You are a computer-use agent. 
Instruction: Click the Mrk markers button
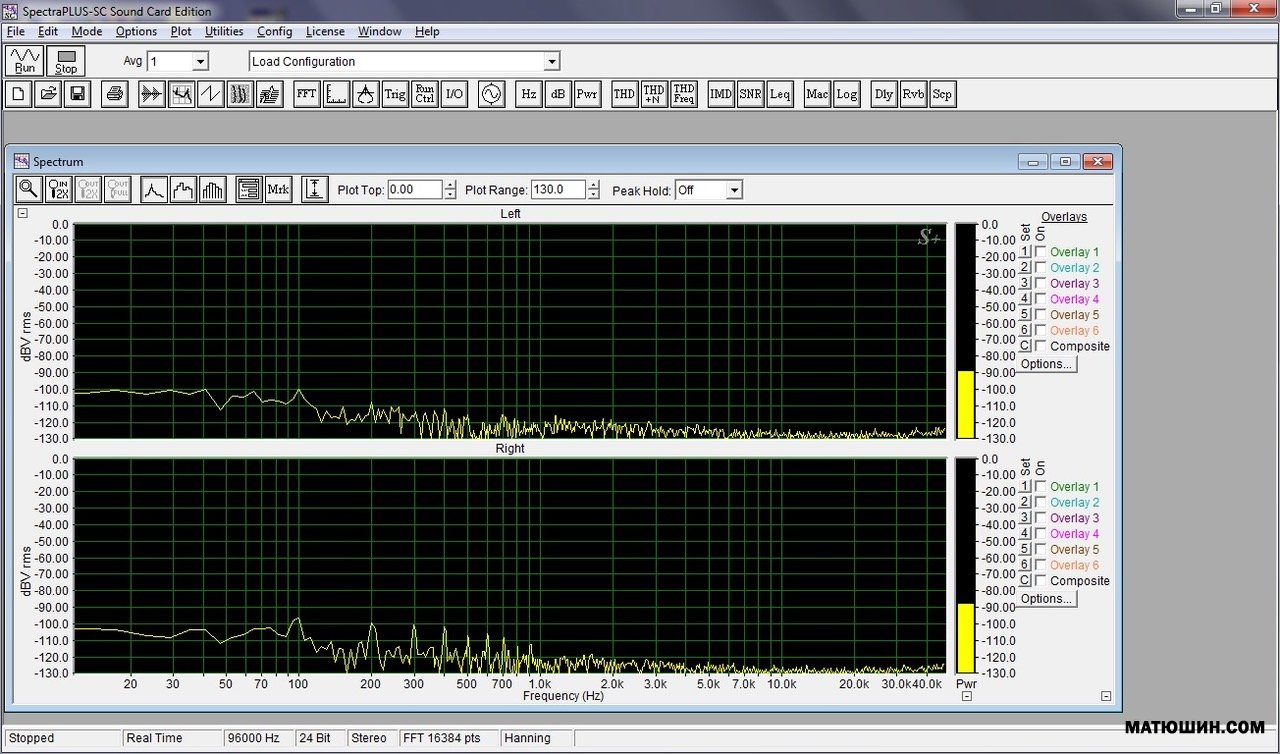point(279,189)
